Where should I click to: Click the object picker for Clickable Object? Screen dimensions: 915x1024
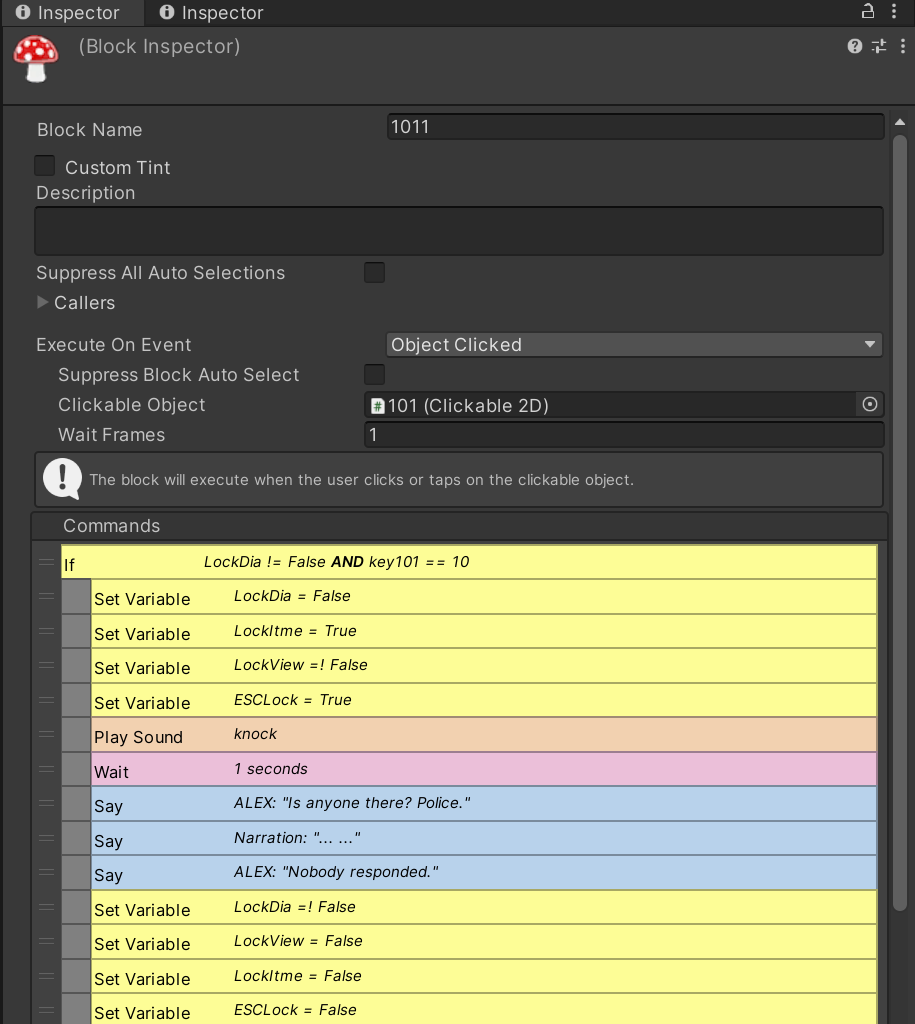[869, 404]
